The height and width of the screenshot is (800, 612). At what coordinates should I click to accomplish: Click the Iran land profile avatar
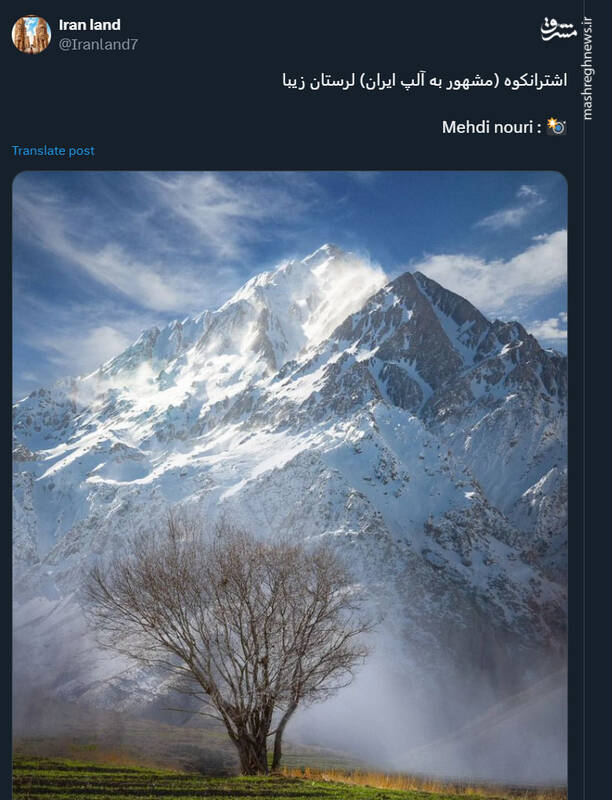click(x=31, y=35)
